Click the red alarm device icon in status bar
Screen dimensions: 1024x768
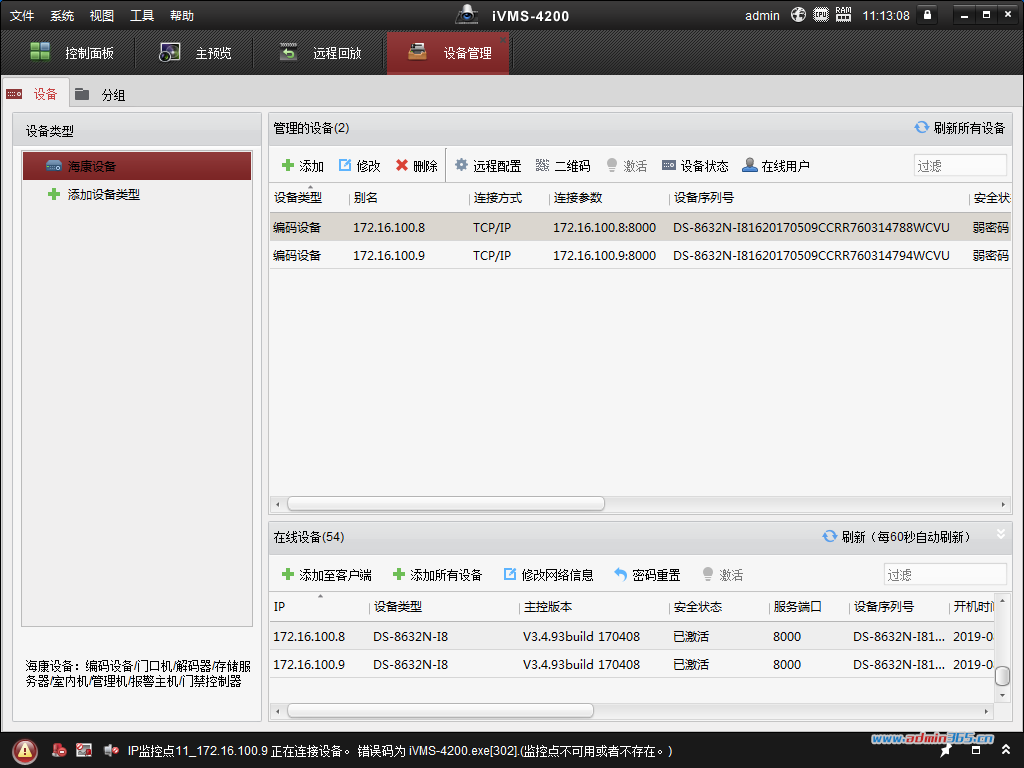point(59,750)
